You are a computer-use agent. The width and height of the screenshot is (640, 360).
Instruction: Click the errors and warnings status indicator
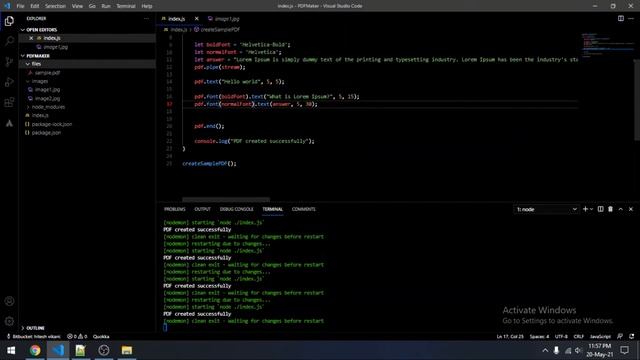point(77,337)
